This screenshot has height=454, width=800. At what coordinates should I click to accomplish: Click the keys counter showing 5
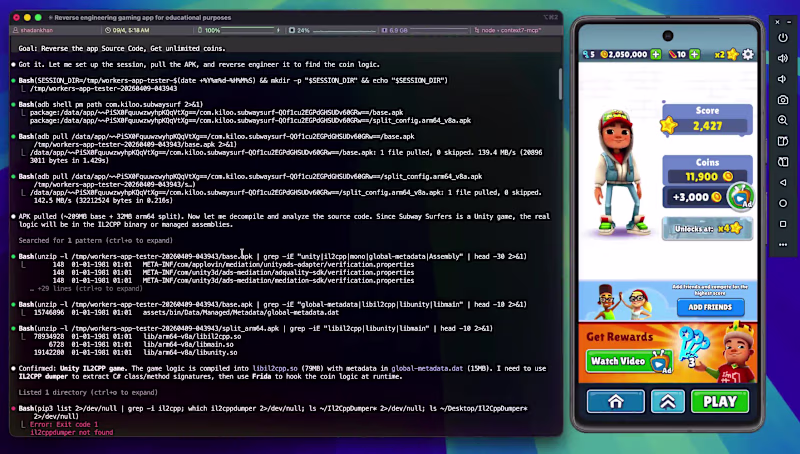click(589, 54)
